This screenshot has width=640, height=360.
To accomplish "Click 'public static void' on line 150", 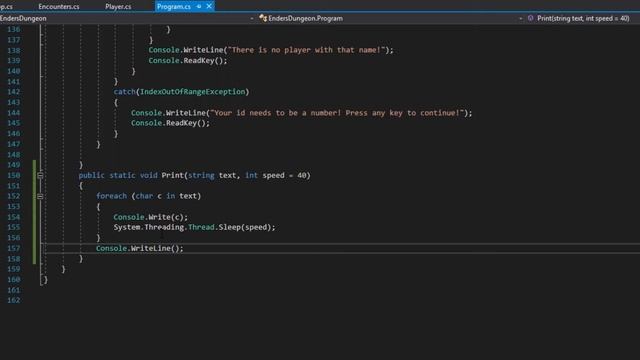I will click(x=118, y=176).
